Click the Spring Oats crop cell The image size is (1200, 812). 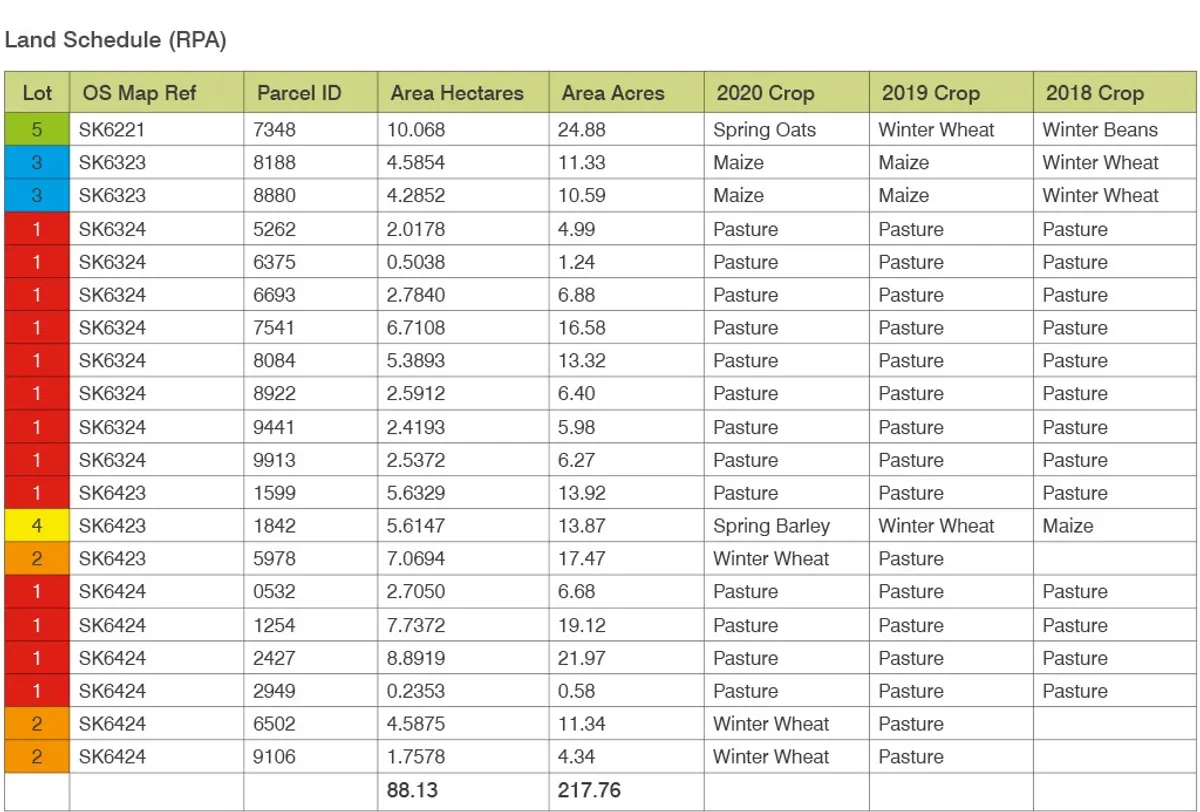(787, 129)
